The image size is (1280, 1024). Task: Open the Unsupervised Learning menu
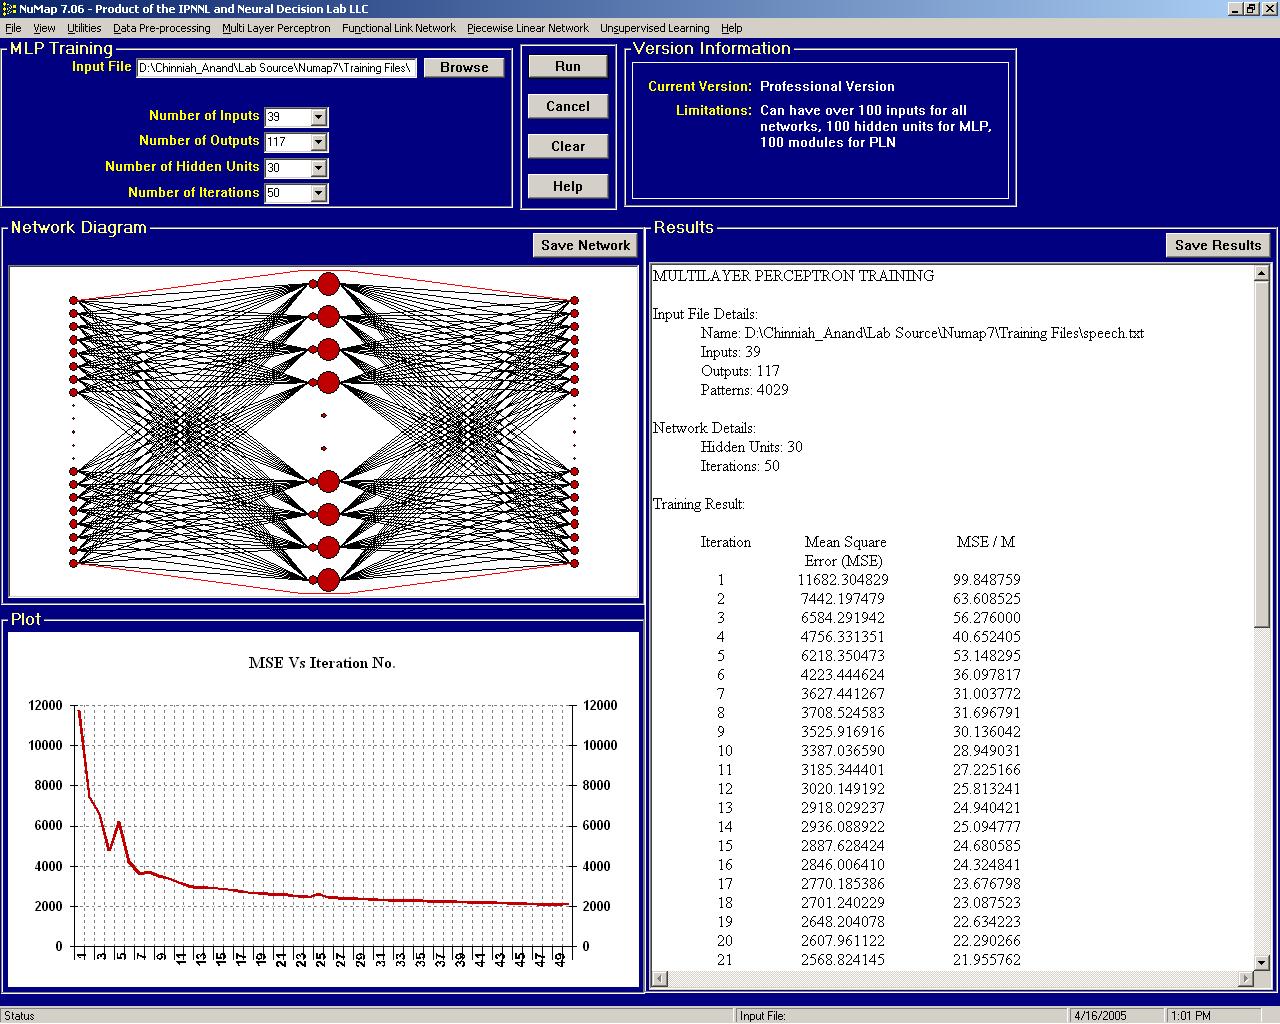[x=654, y=28]
